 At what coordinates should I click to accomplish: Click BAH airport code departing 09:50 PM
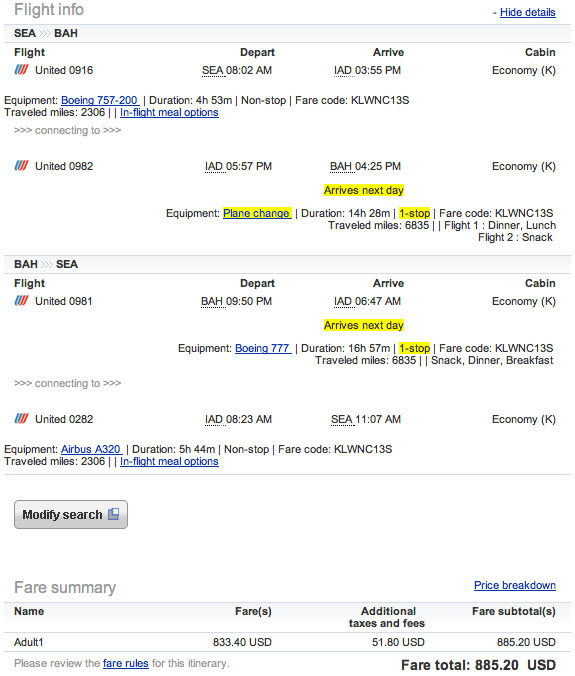212,301
